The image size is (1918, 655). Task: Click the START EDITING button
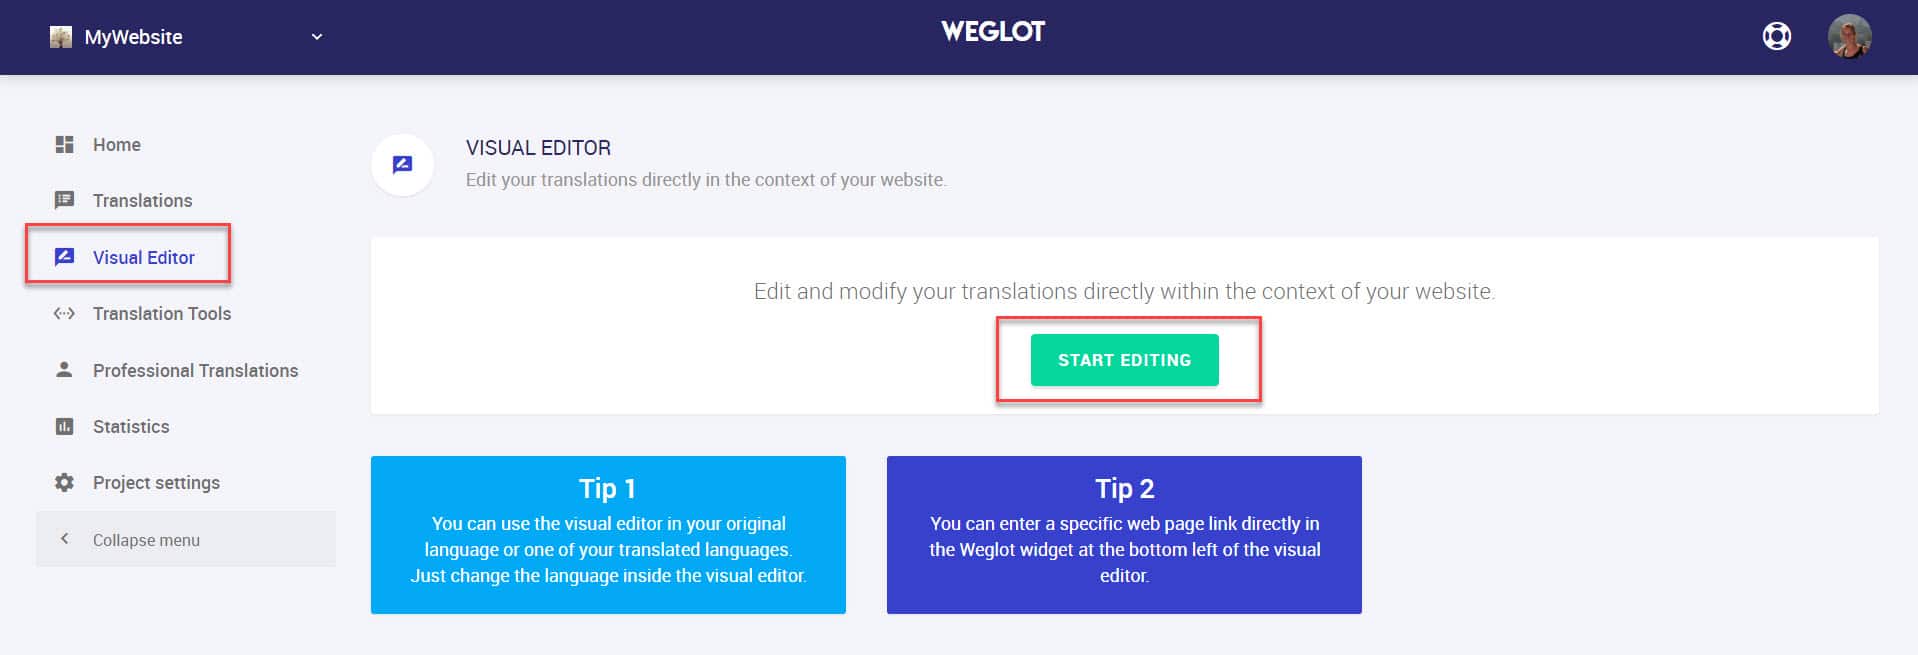[x=1125, y=360]
